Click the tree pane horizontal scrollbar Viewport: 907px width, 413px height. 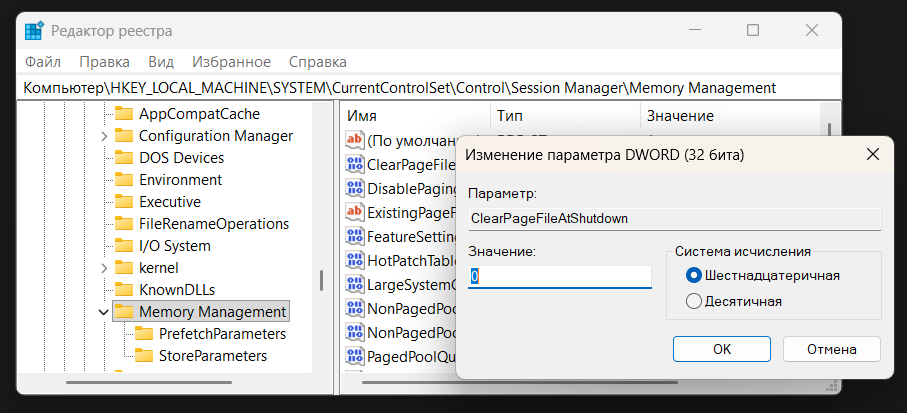[x=160, y=382]
